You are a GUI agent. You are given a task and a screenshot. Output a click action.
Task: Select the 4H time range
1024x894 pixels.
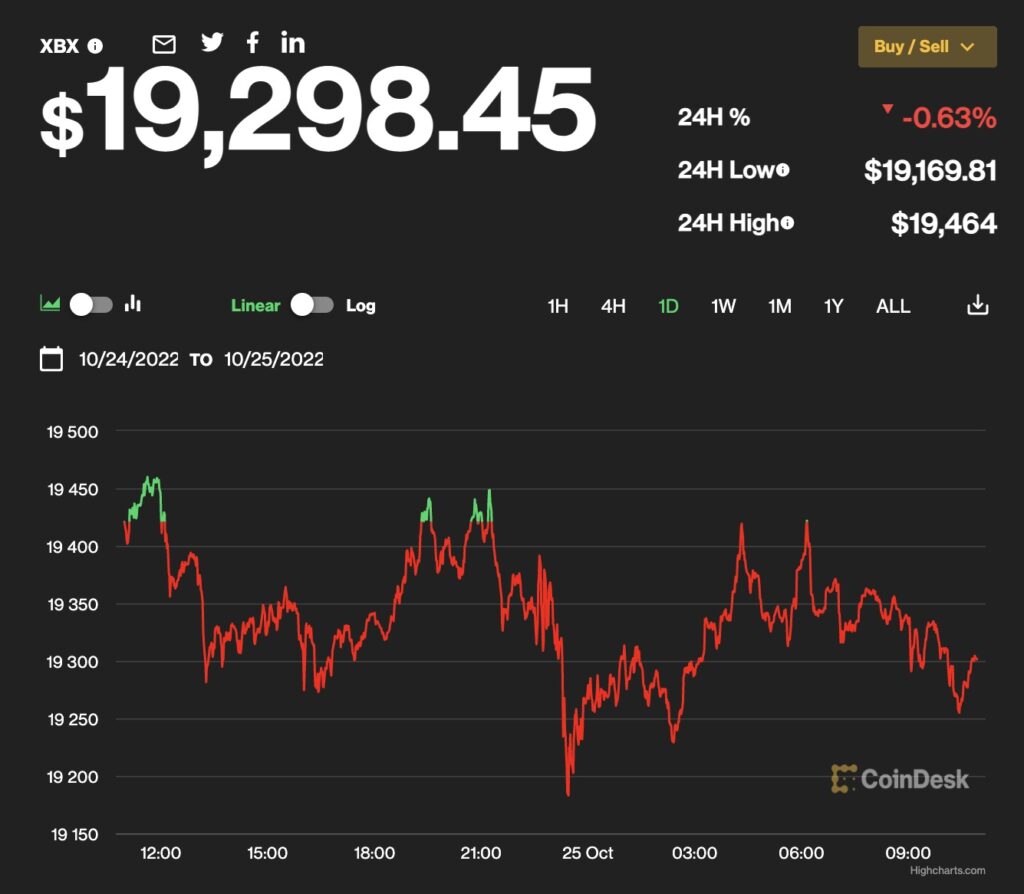(x=613, y=306)
